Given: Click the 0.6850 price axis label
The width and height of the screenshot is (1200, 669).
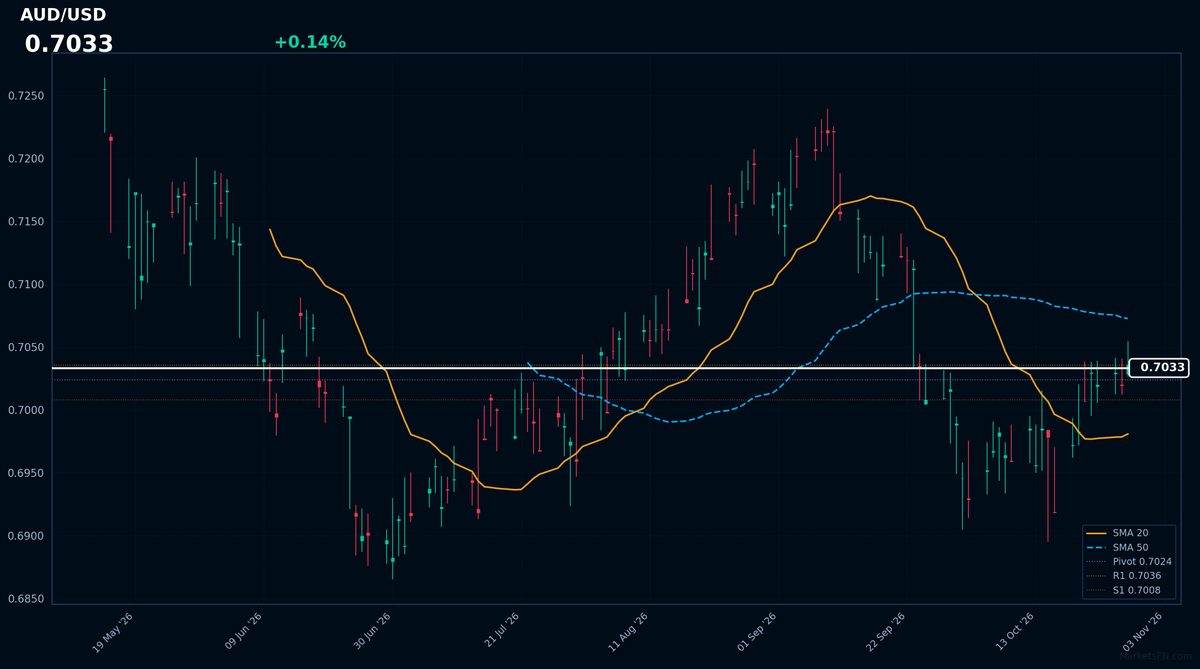Looking at the screenshot, I should point(26,600).
